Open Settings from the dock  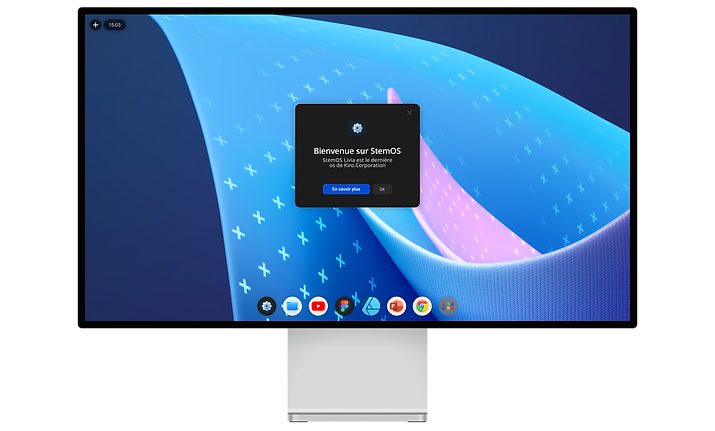[267, 306]
